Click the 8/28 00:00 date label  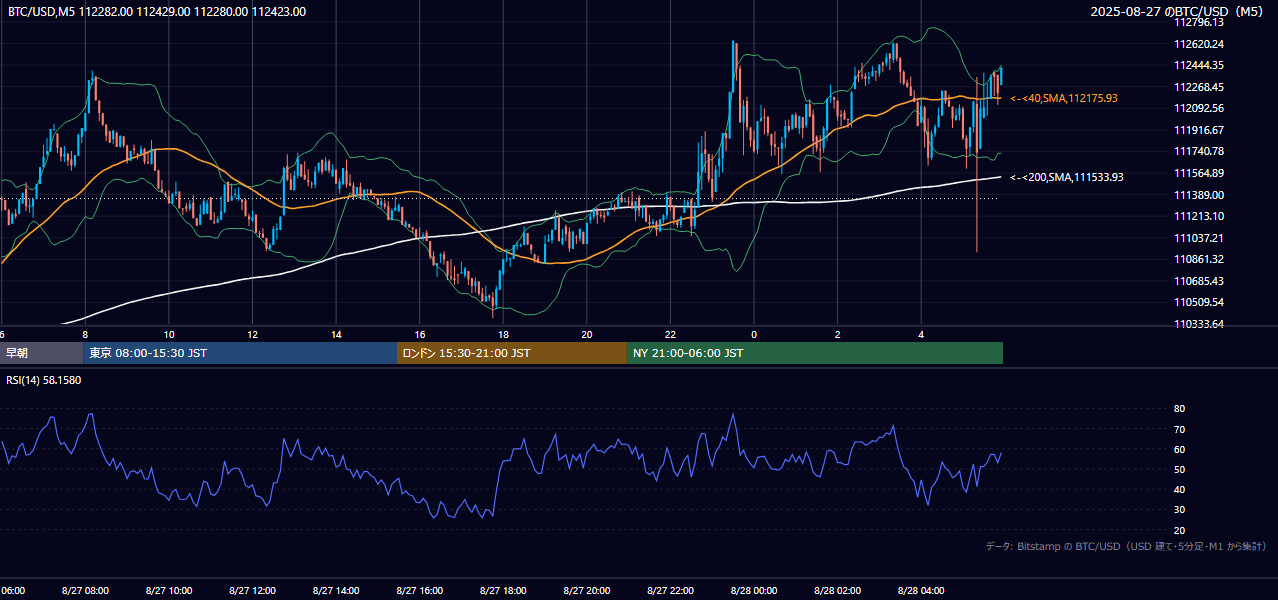coord(753,591)
